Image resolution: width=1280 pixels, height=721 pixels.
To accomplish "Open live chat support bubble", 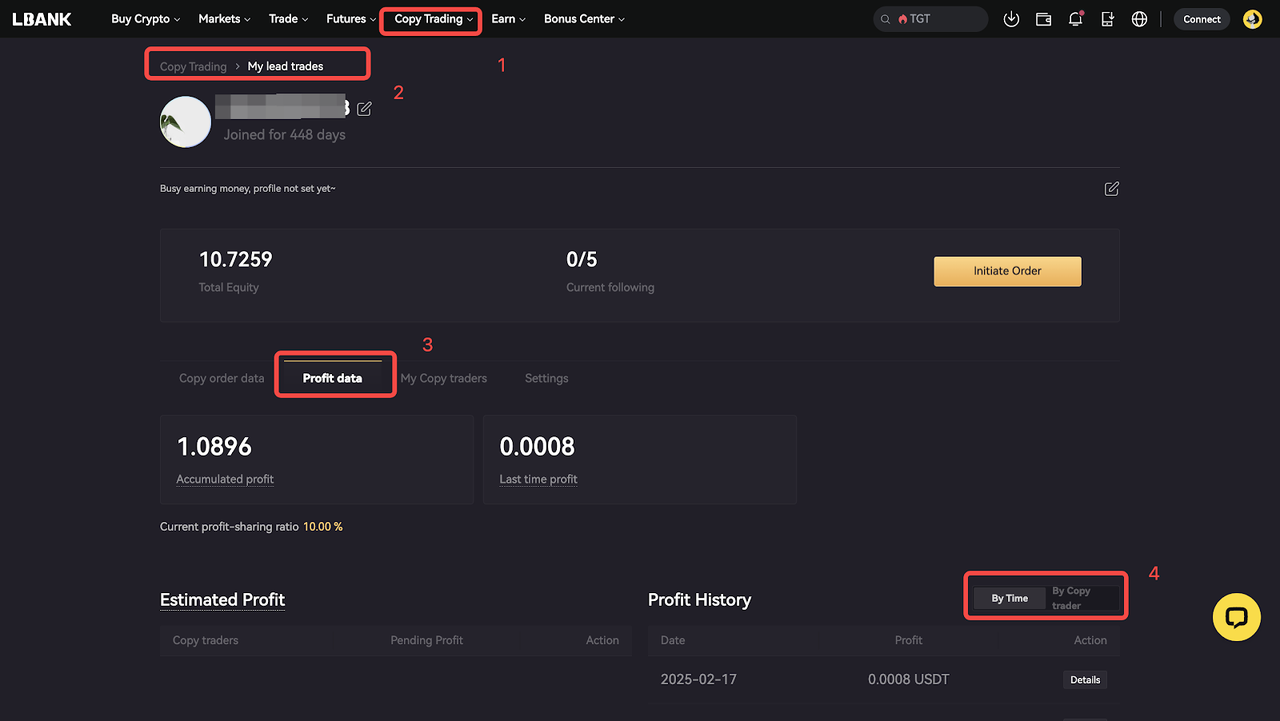I will pos(1236,617).
